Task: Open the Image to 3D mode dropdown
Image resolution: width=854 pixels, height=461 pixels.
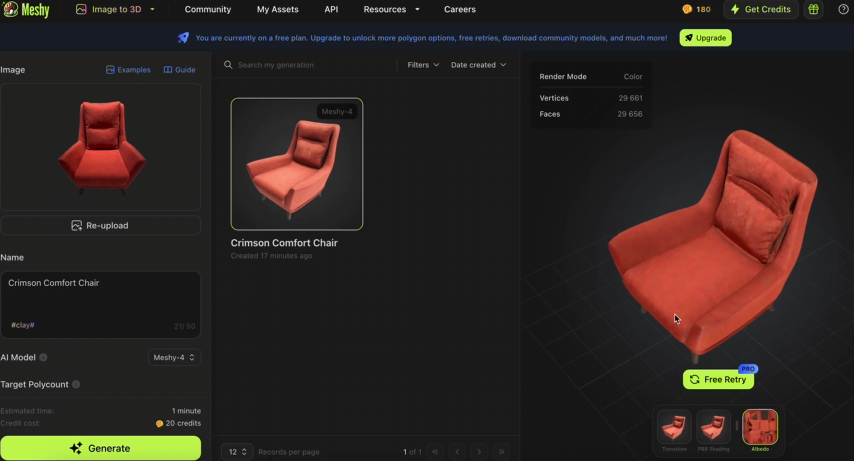Action: 116,10
